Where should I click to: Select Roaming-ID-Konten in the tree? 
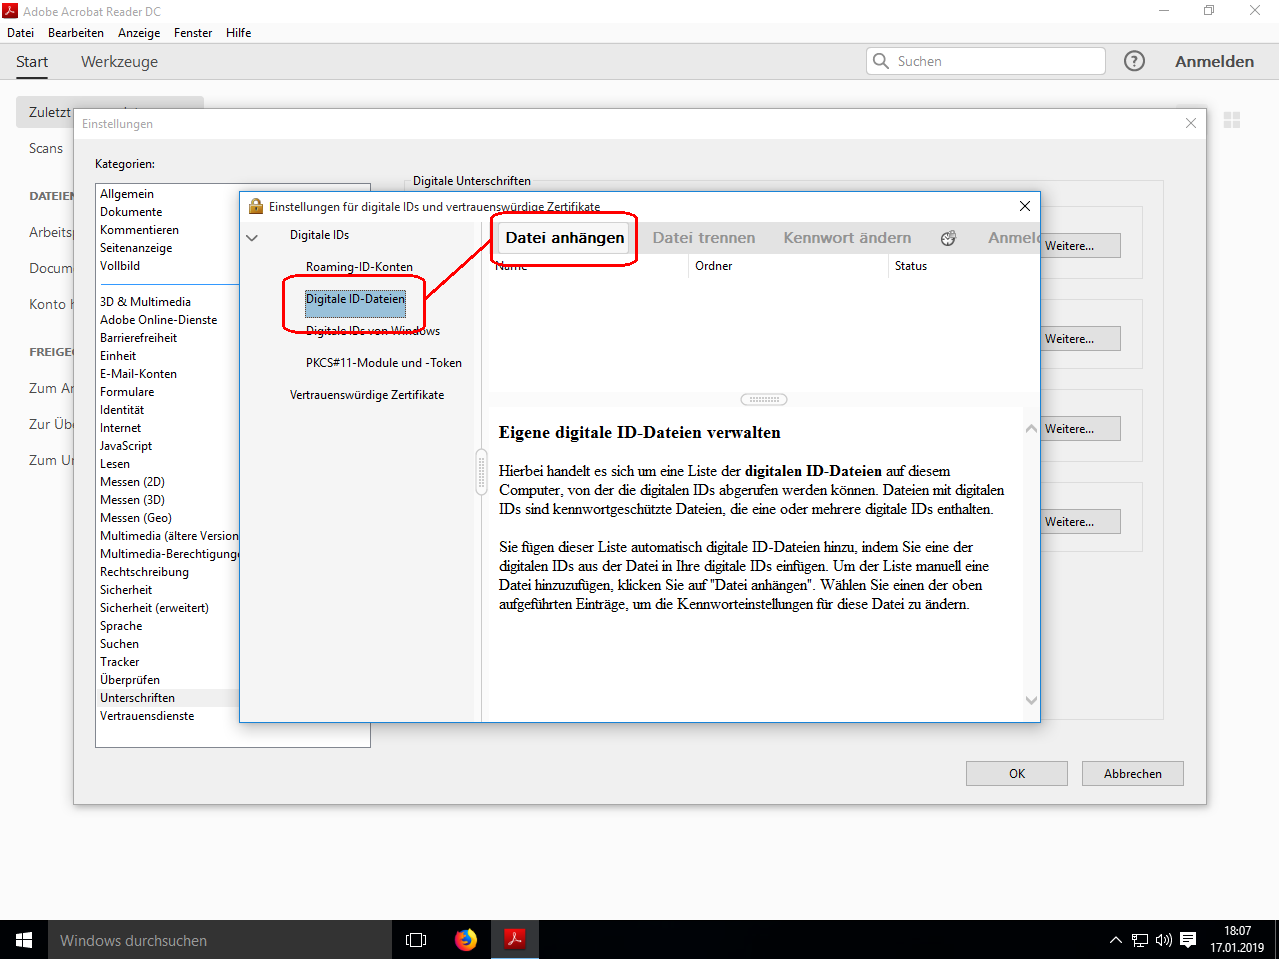point(359,267)
